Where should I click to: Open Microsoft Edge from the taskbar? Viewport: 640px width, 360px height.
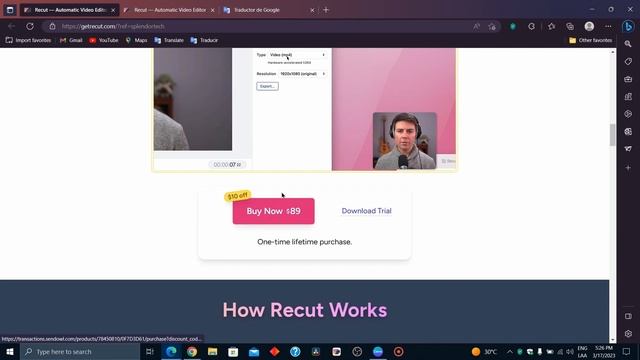(x=171, y=351)
